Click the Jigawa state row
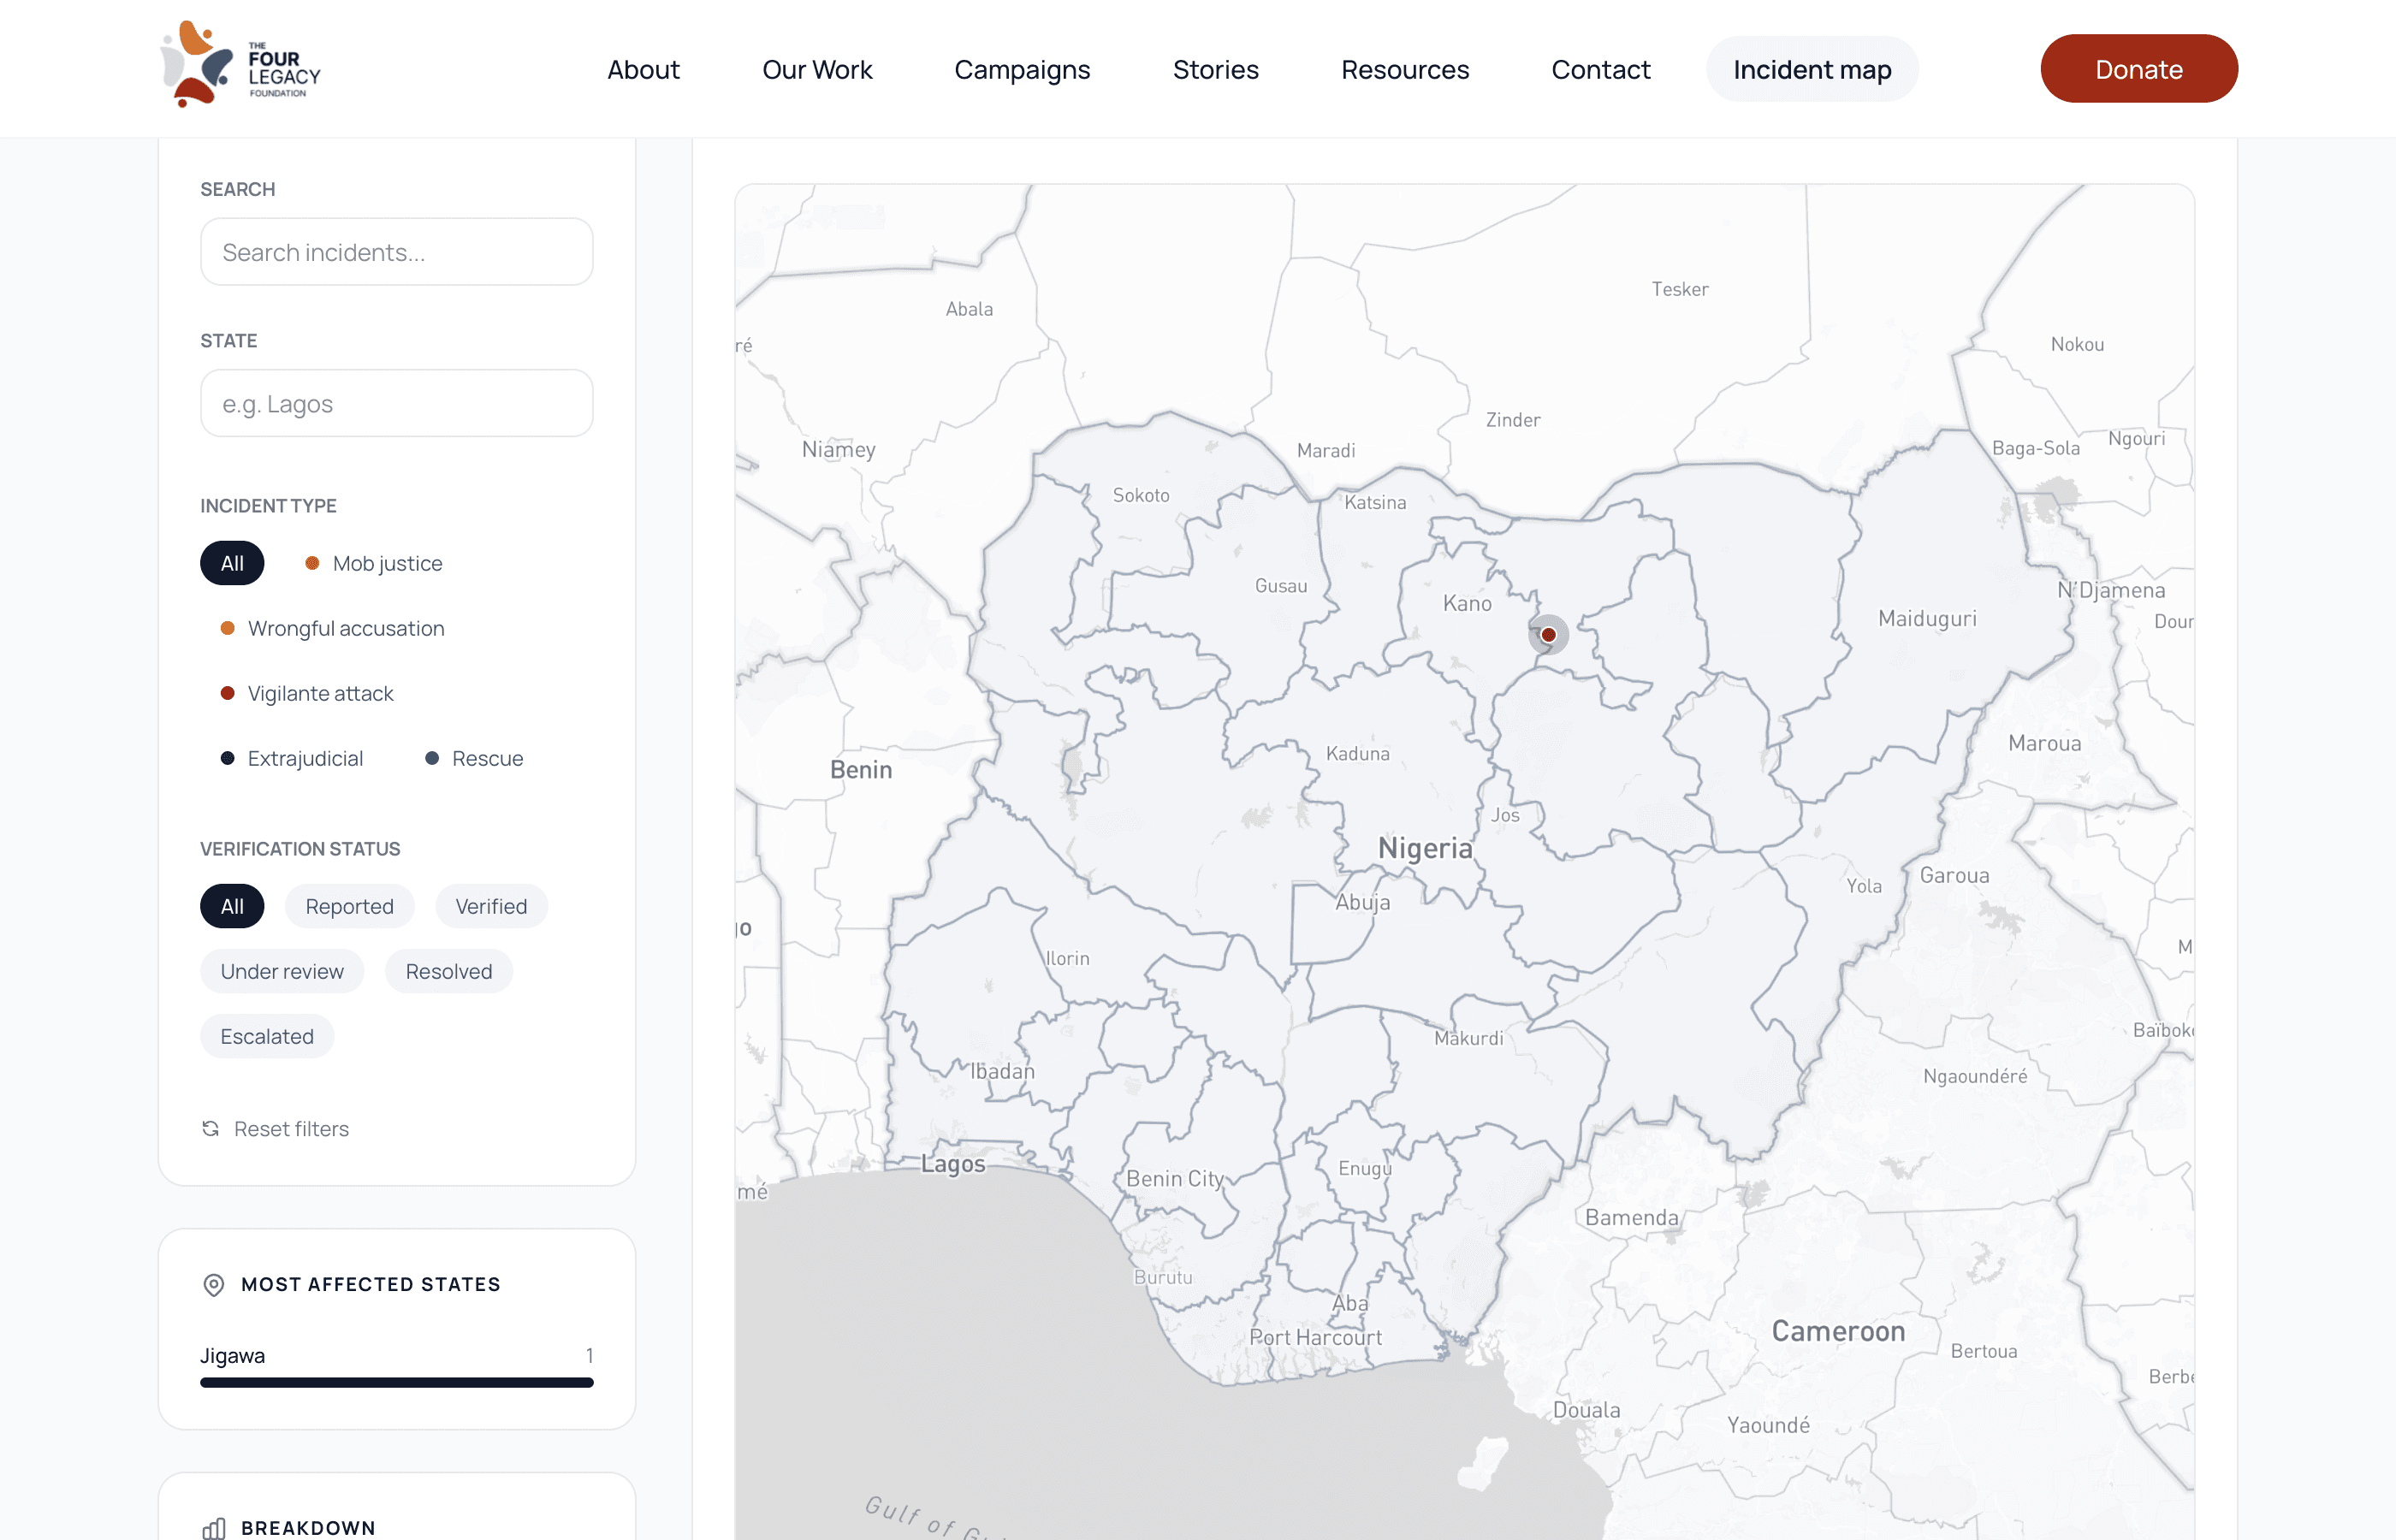 pos(397,1365)
